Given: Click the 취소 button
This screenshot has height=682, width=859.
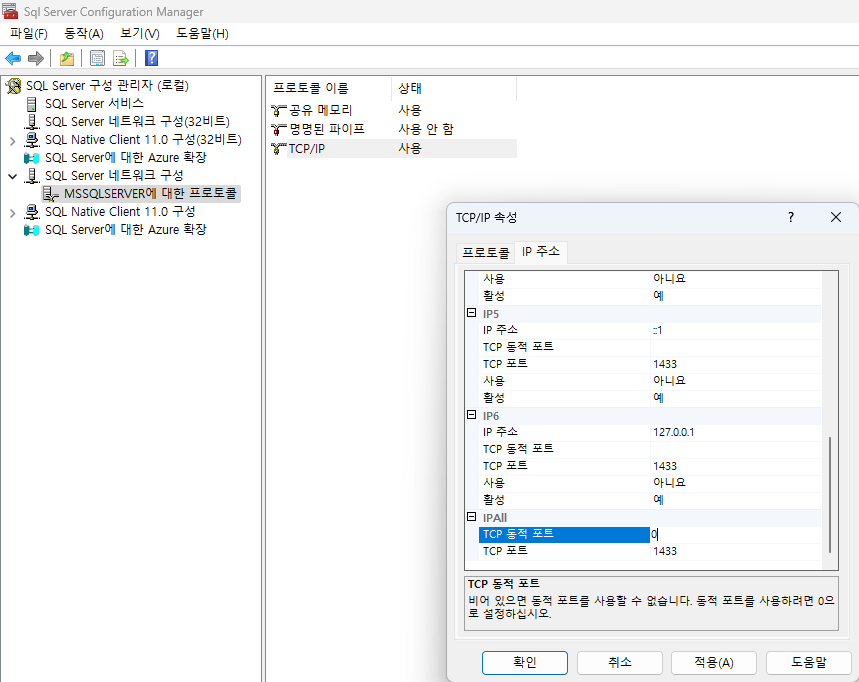Looking at the screenshot, I should [x=620, y=663].
